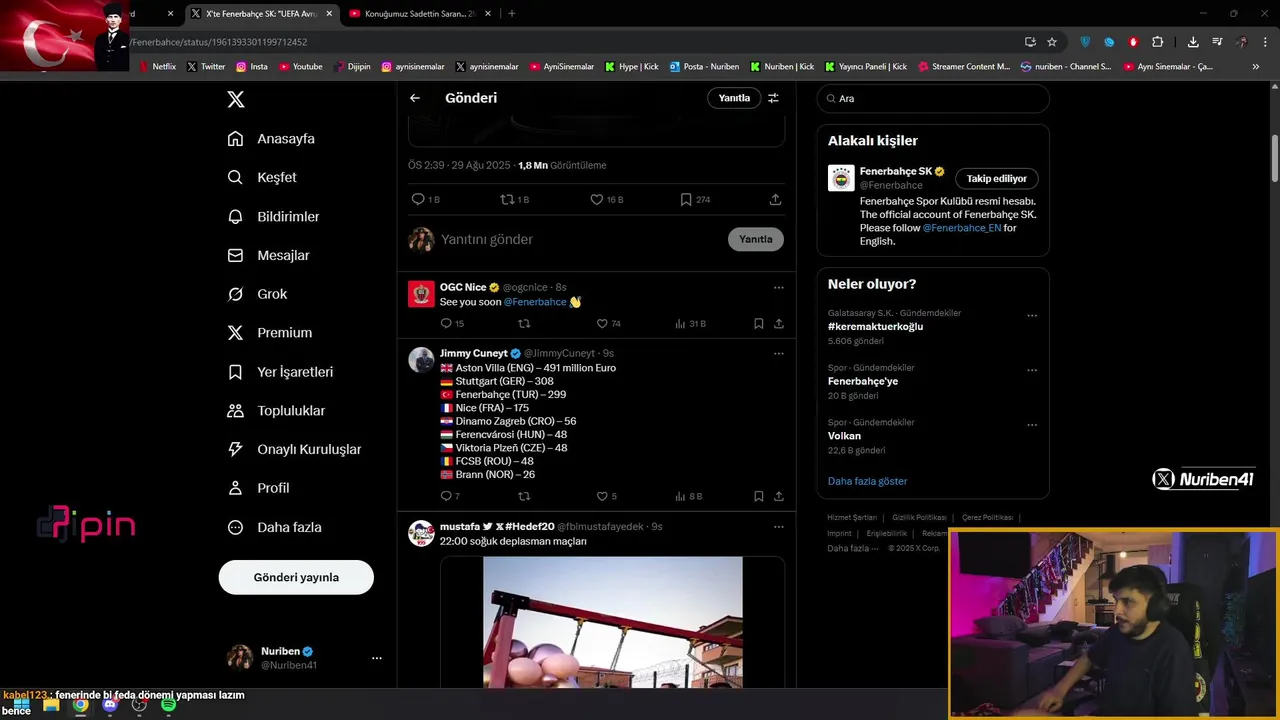Open the X logo home icon

point(236,99)
